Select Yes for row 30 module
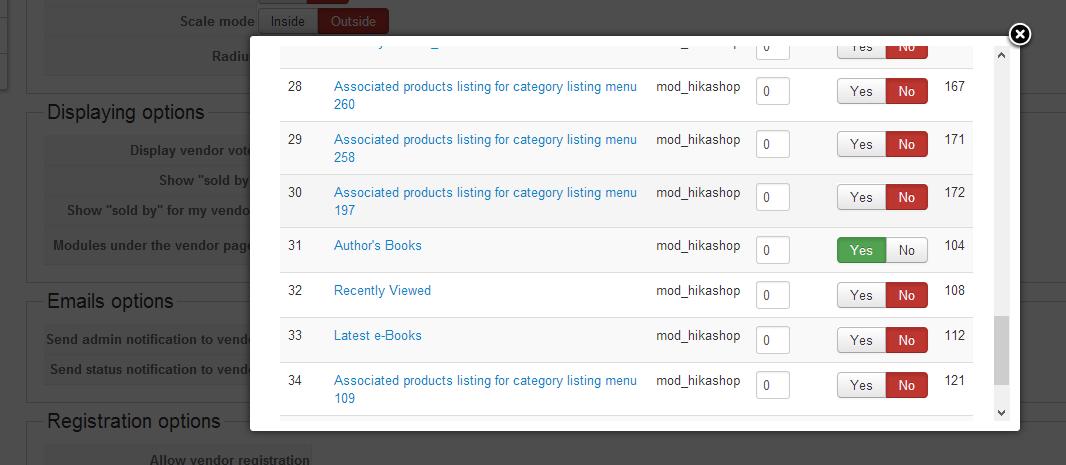Screen dimensions: 1066x465 (x=861, y=197)
